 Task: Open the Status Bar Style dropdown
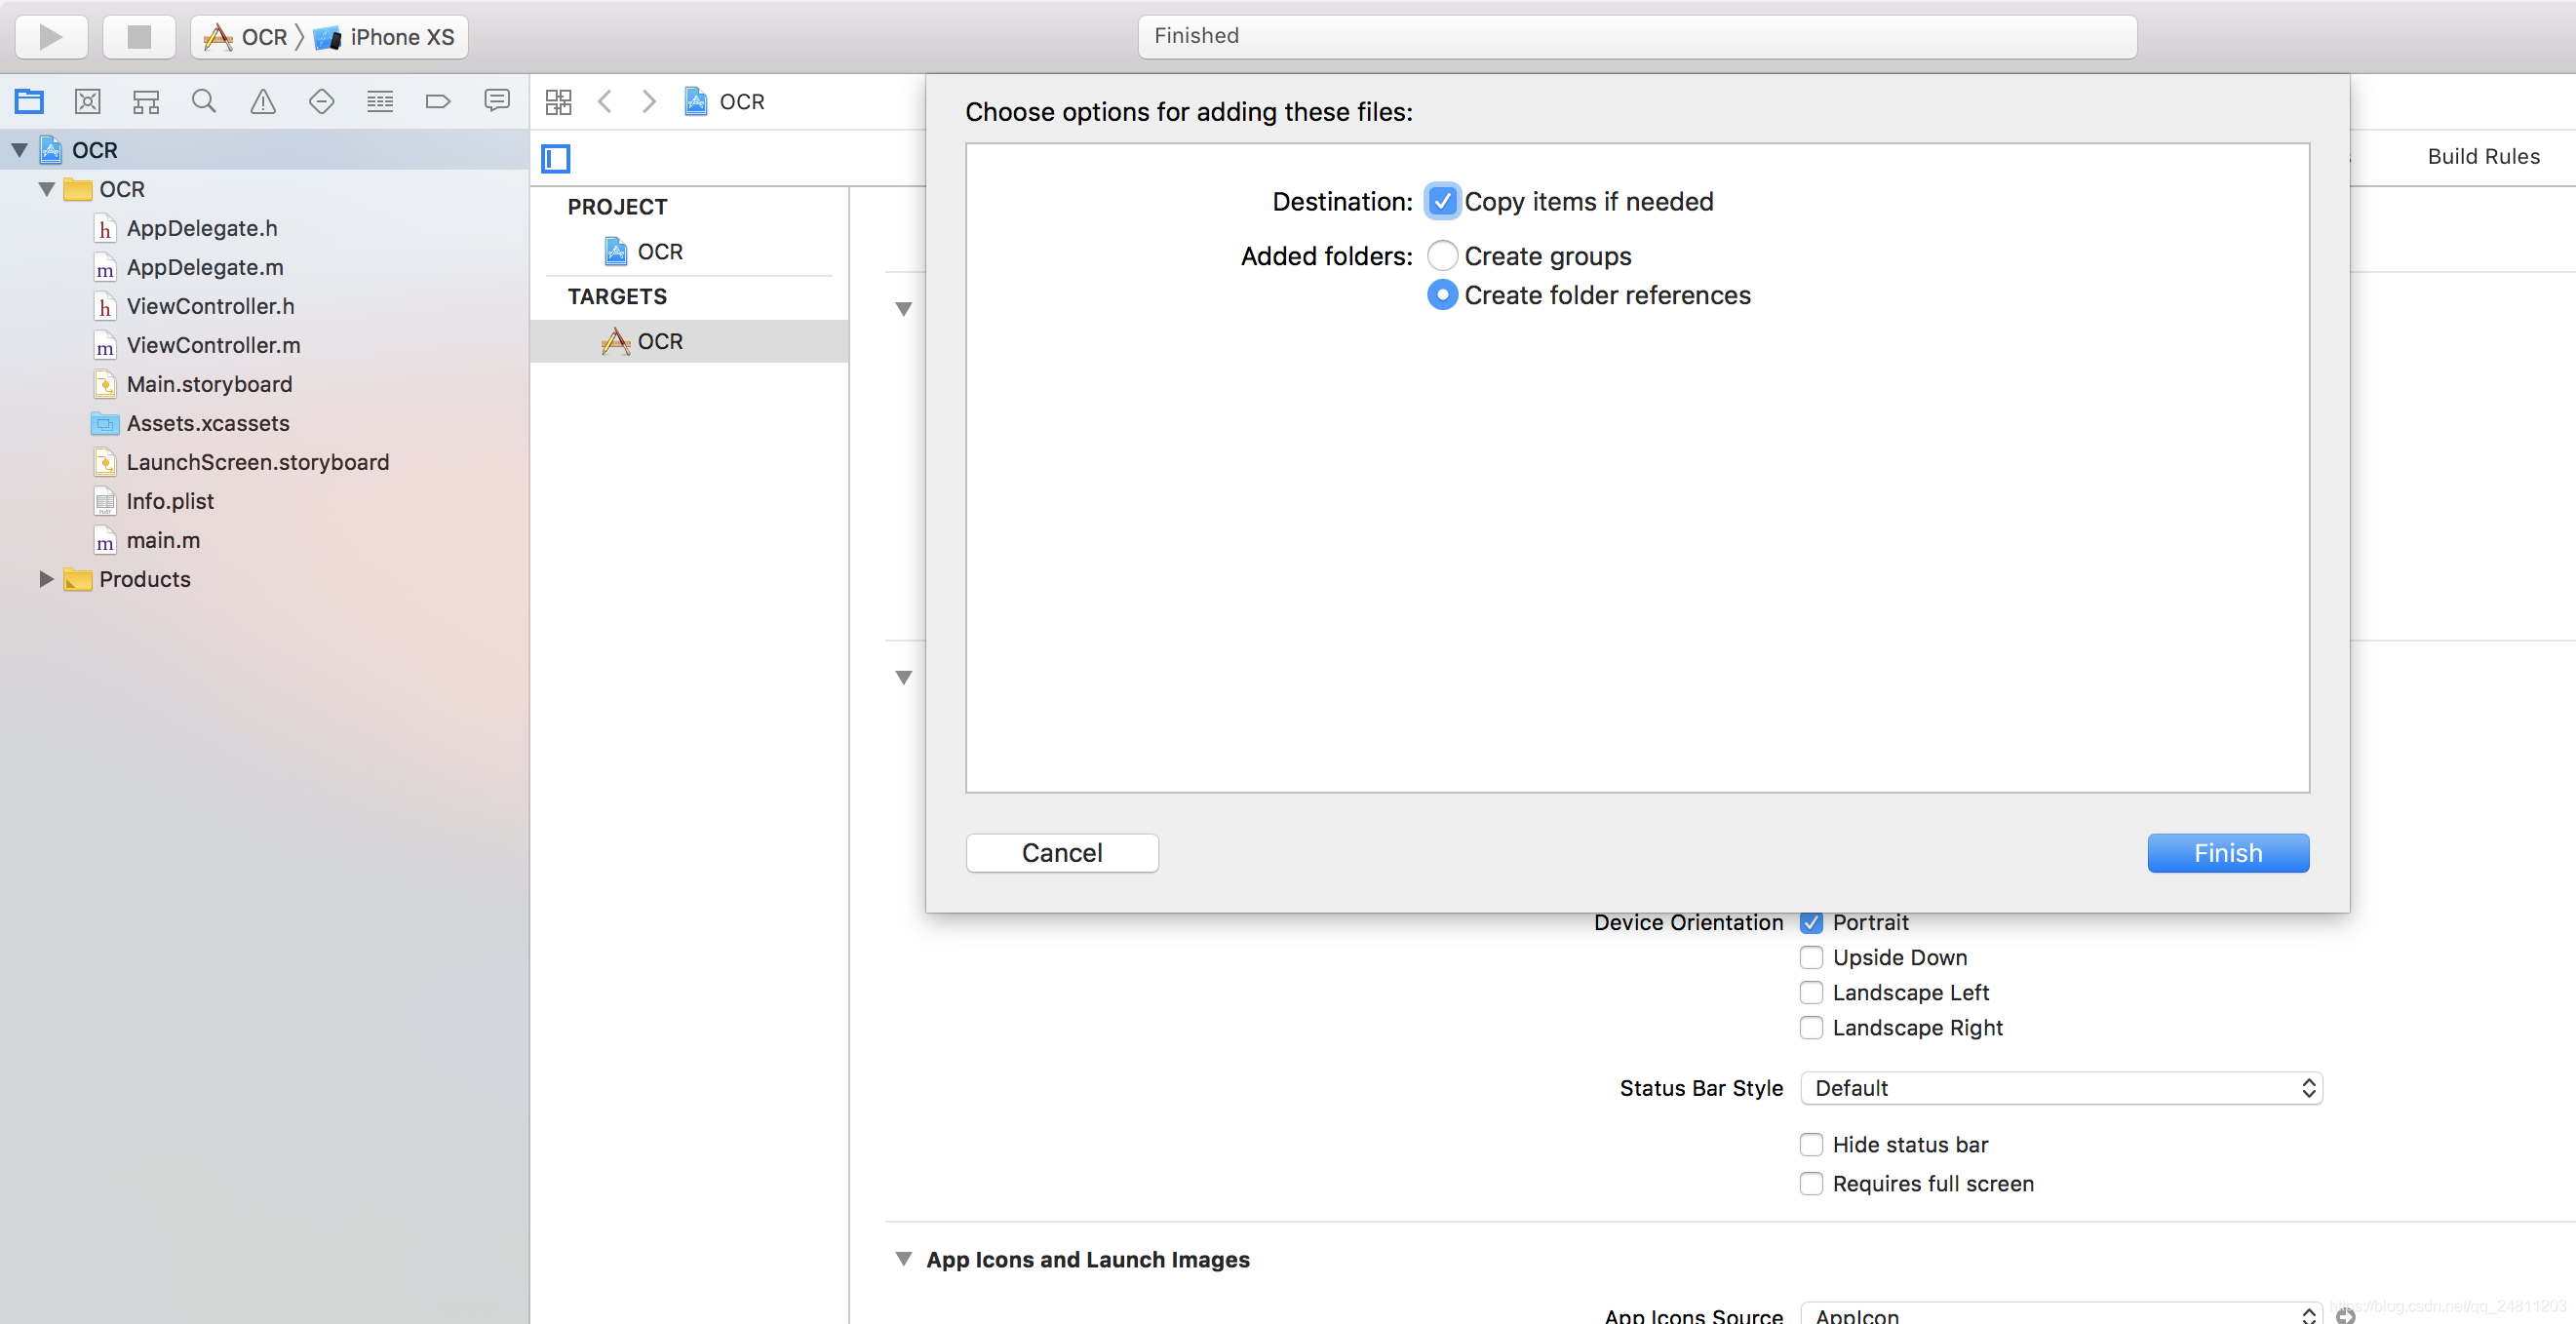point(2060,1088)
